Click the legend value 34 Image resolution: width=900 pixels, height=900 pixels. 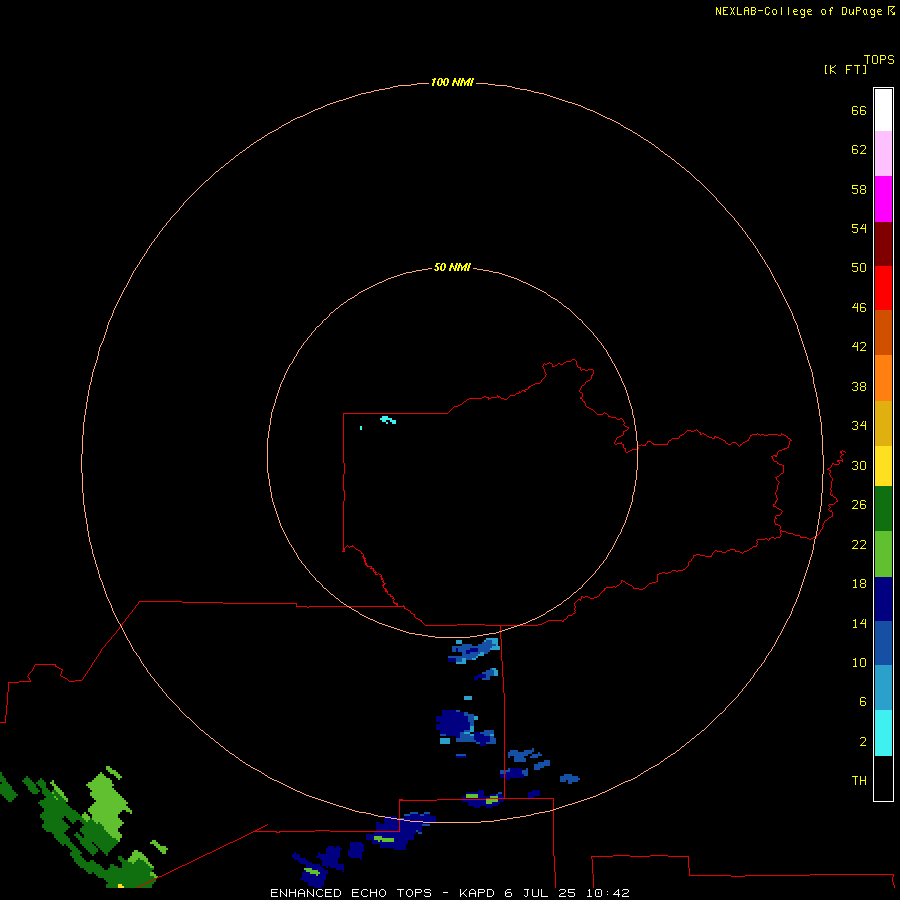(x=859, y=425)
